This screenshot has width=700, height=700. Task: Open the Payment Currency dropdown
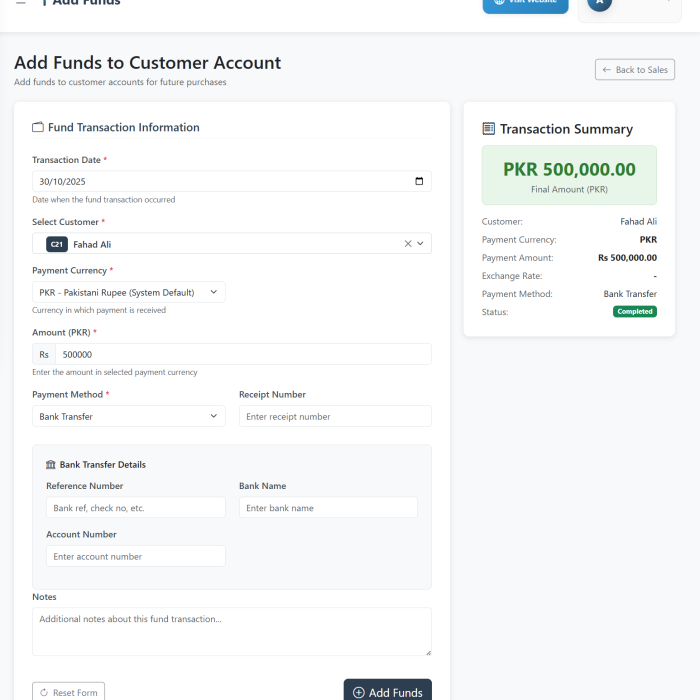[128, 292]
